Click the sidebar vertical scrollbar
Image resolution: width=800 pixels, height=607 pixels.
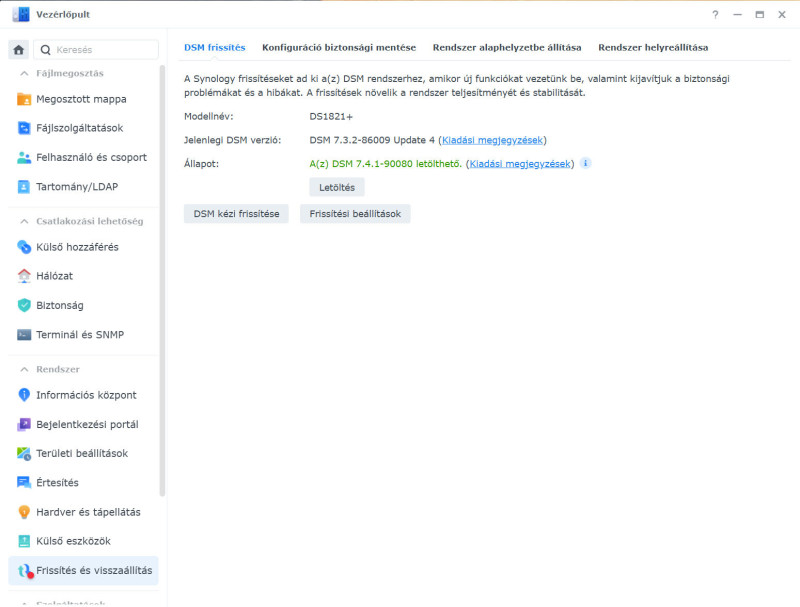(162, 281)
